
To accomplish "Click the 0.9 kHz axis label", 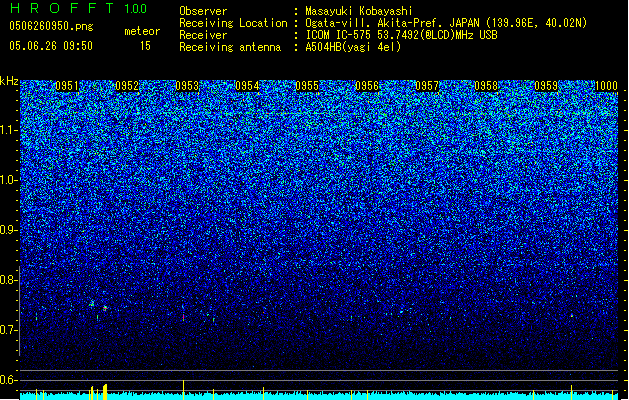I will pos(9,230).
